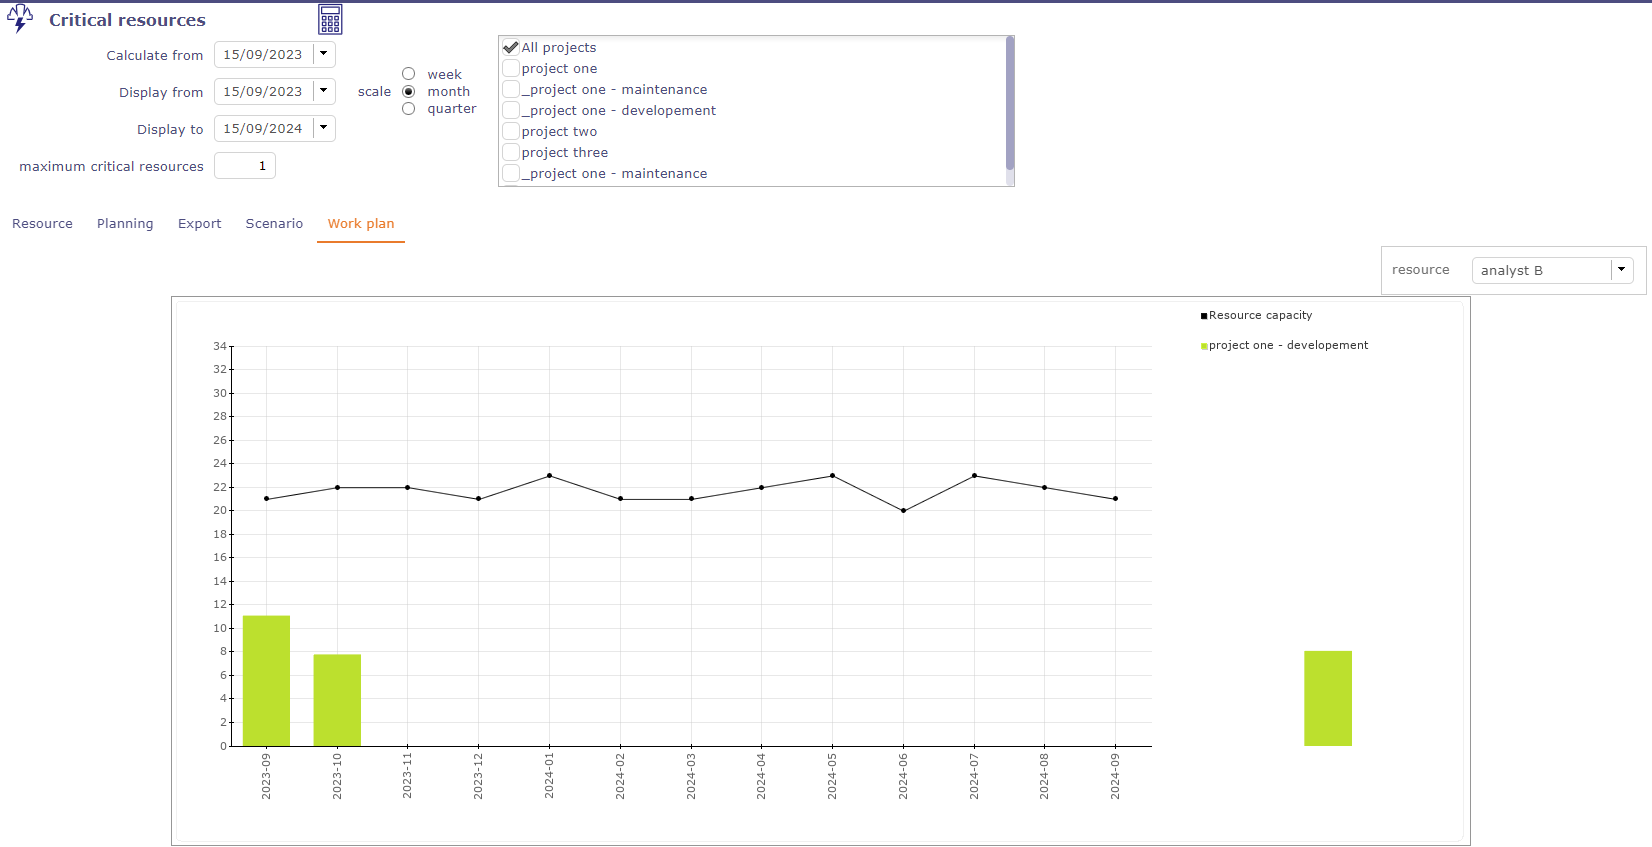Click the project list vertical scrollbar
This screenshot has width=1652, height=847.
click(1010, 104)
